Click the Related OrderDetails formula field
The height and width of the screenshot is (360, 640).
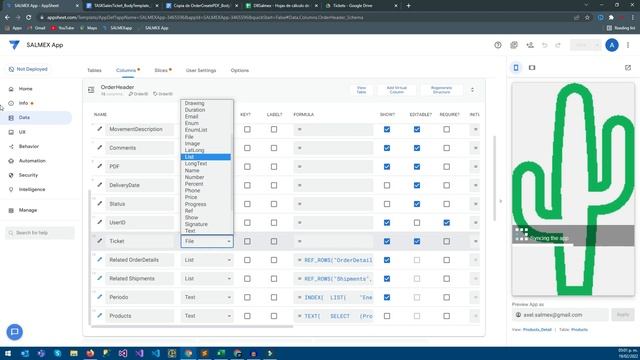[x=333, y=260]
